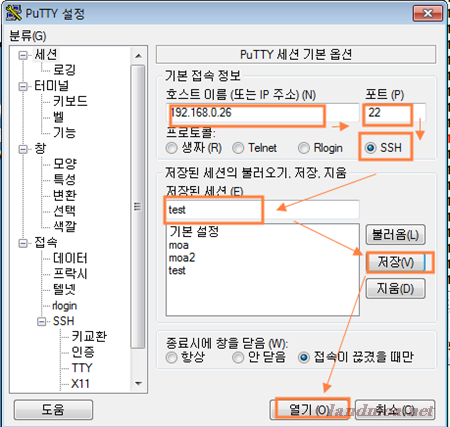The image size is (450, 427).
Task: Open the 로깅 settings category
Action: [65, 70]
